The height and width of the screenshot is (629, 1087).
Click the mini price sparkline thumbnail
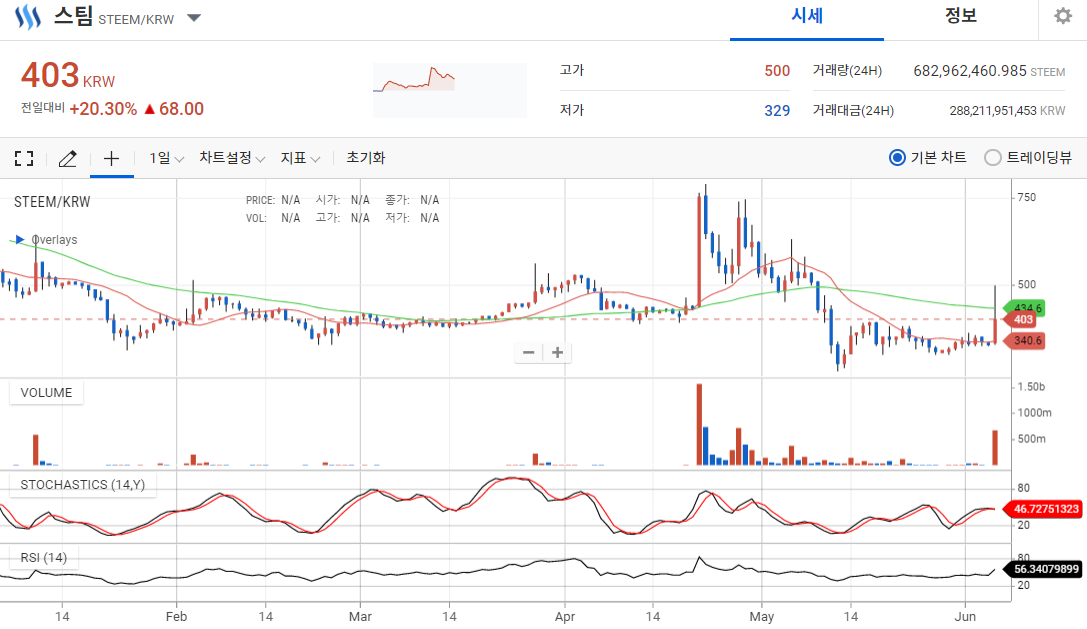[449, 90]
